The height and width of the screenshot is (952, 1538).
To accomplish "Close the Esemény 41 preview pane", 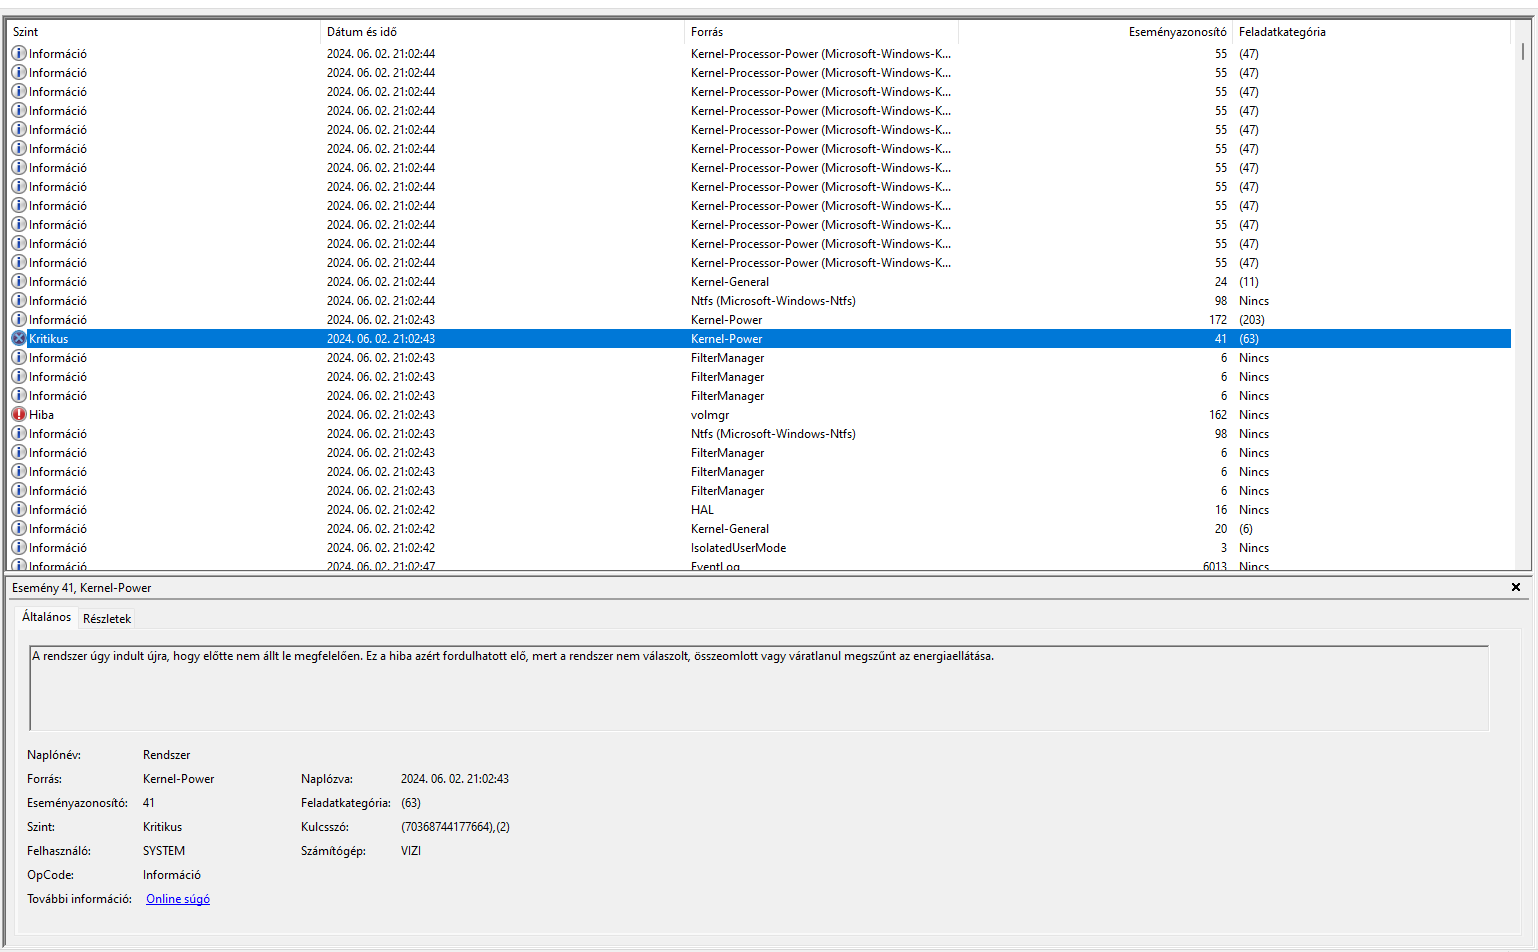I will (1516, 587).
